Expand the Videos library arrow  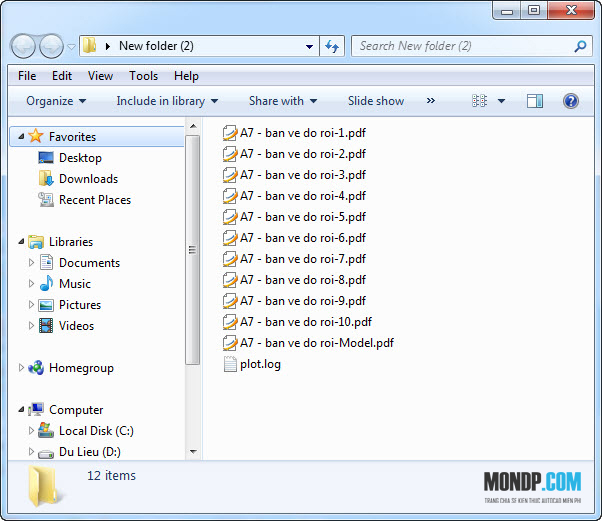click(x=31, y=326)
